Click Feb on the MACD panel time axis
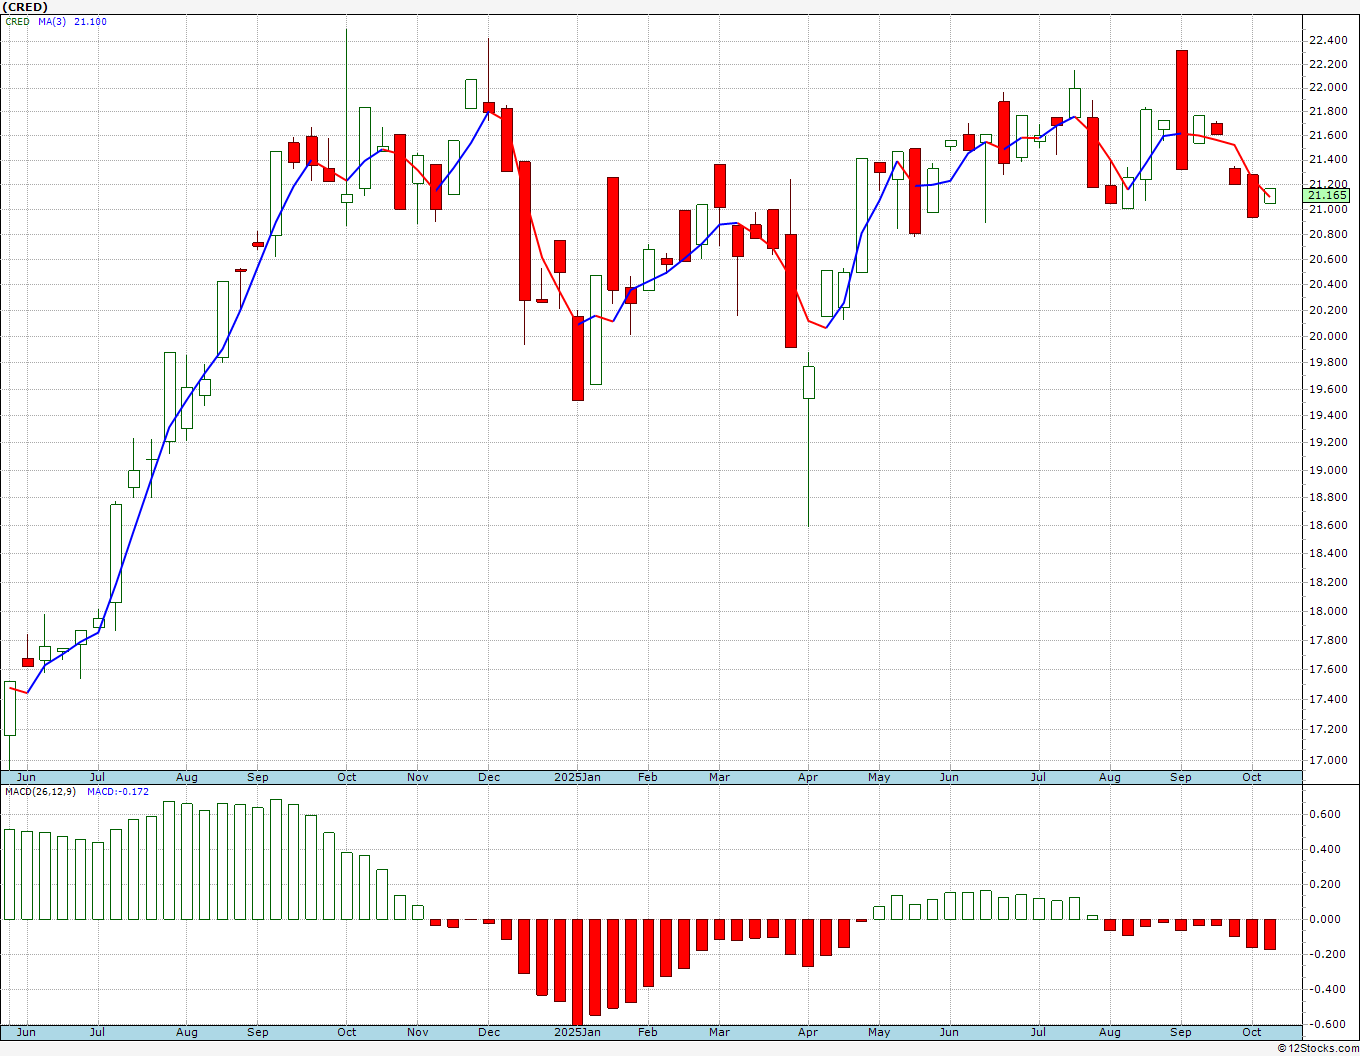This screenshot has width=1360, height=1056. (648, 1032)
